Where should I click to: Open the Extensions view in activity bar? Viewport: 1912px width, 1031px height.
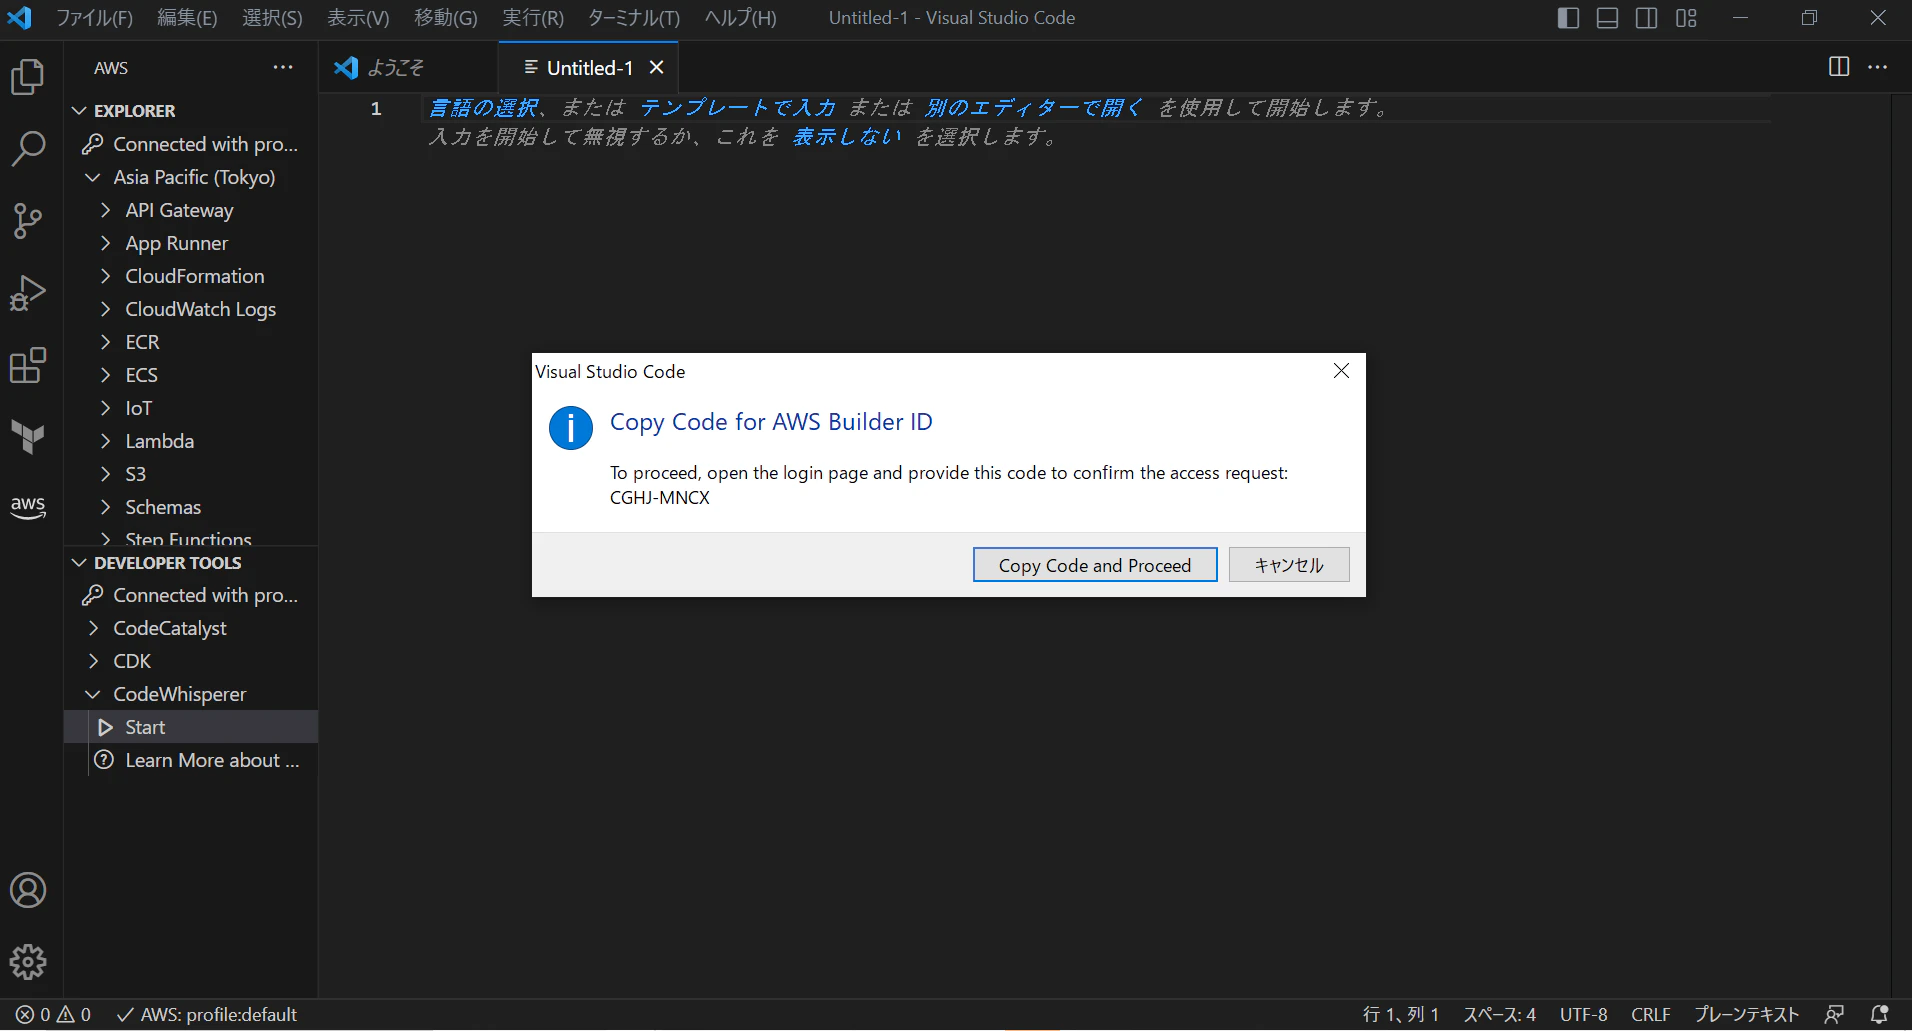pos(28,365)
